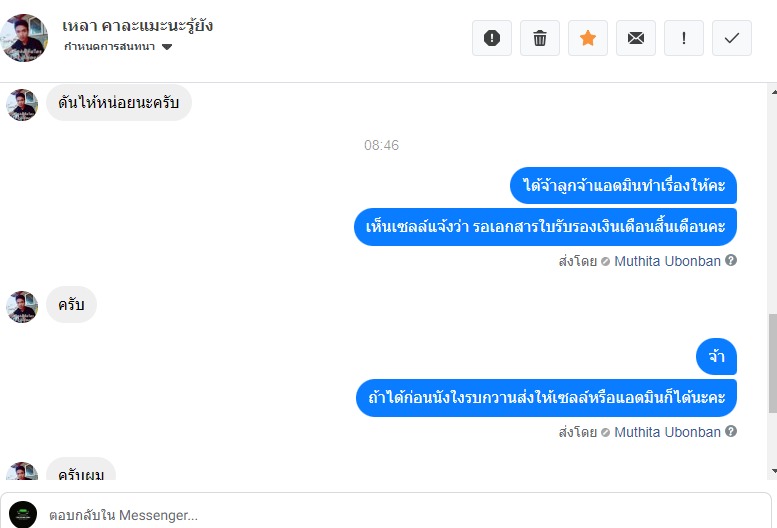This screenshot has width=777, height=528.
Task: Click the customer's header profile picture
Action: pyautogui.click(x=24, y=38)
